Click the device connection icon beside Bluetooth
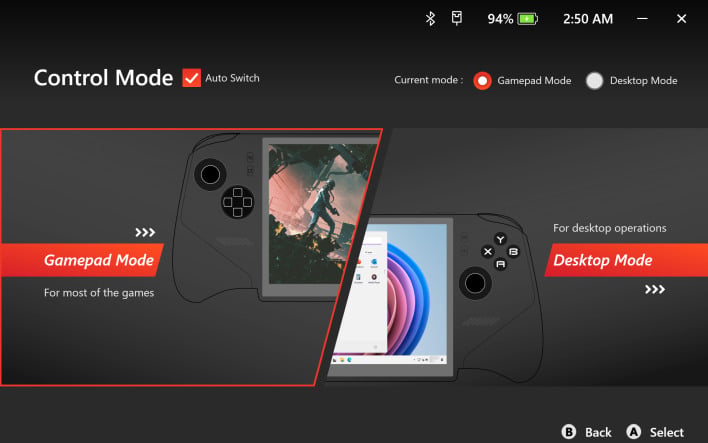This screenshot has height=443, width=708. (x=456, y=19)
